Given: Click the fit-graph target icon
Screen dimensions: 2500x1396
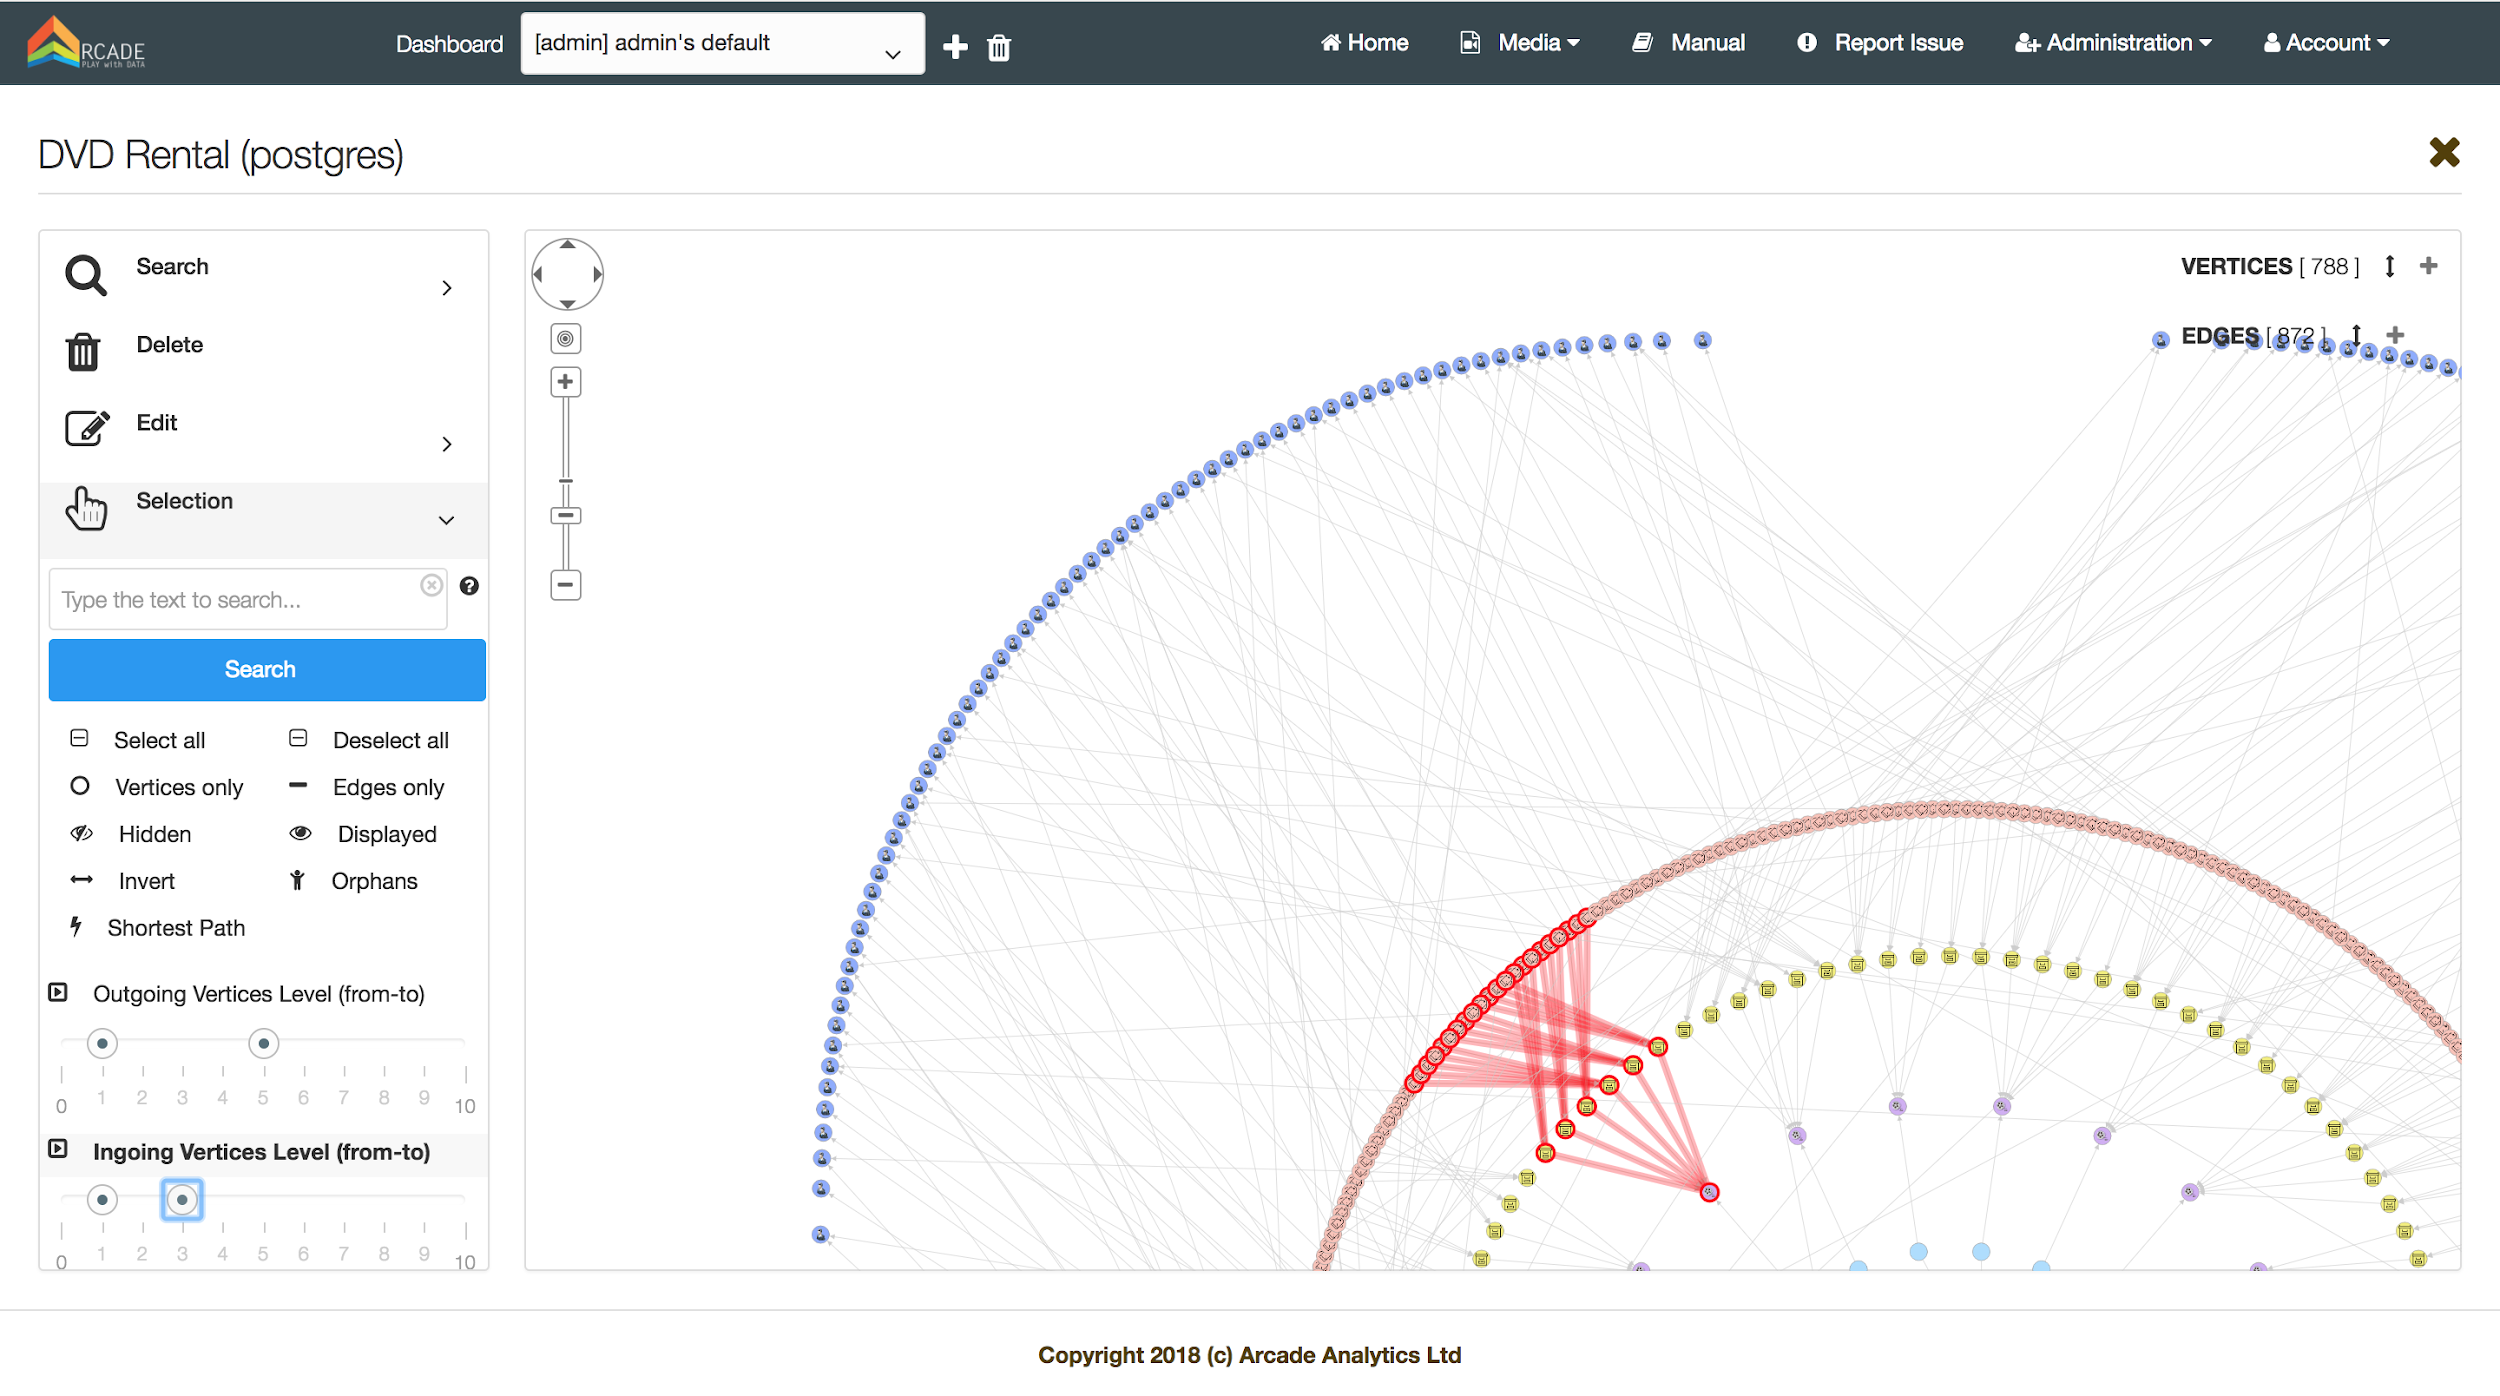Looking at the screenshot, I should (566, 339).
